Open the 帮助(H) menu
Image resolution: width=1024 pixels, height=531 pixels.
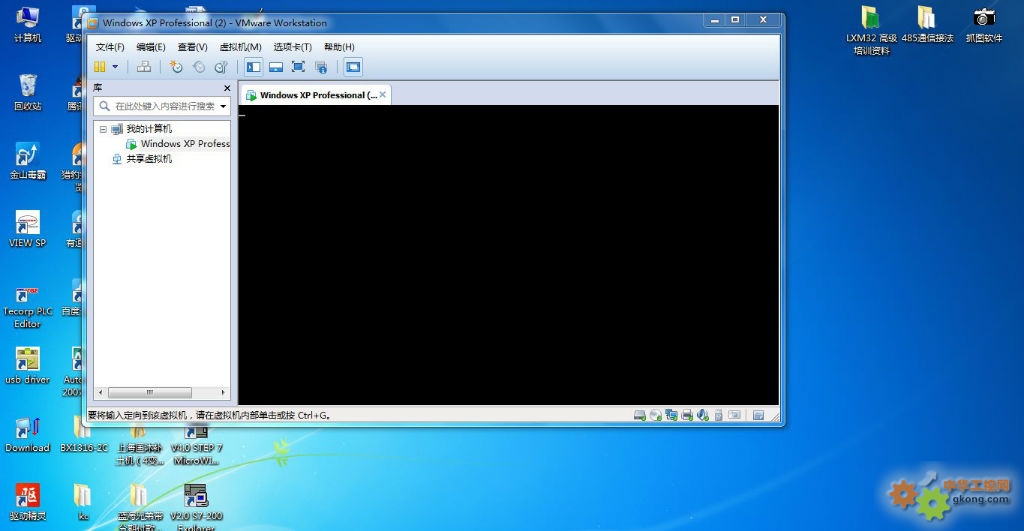(340, 47)
